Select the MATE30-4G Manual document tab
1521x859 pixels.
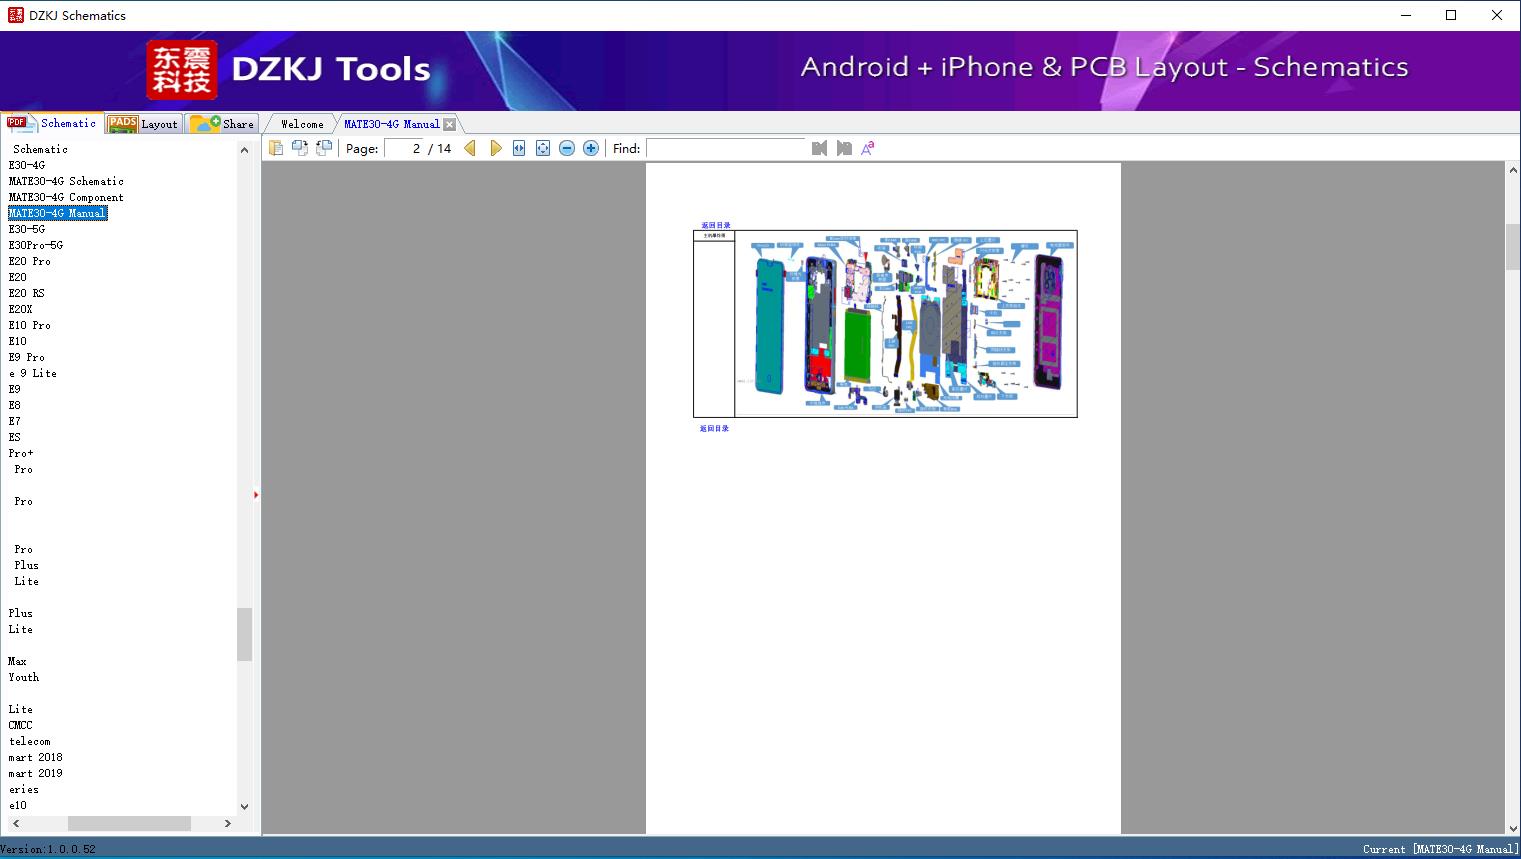tap(392, 124)
